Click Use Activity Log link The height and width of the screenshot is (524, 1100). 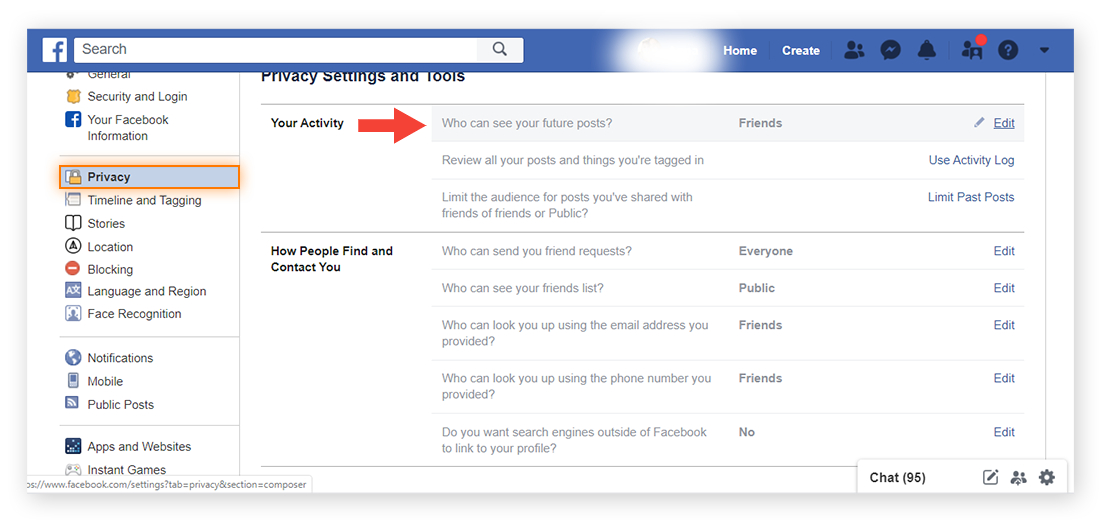click(x=972, y=160)
